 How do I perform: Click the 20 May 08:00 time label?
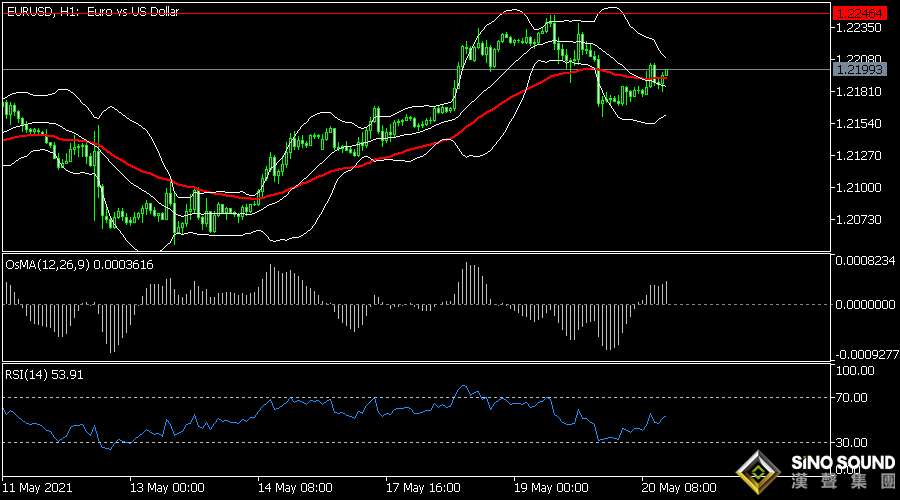tap(678, 489)
